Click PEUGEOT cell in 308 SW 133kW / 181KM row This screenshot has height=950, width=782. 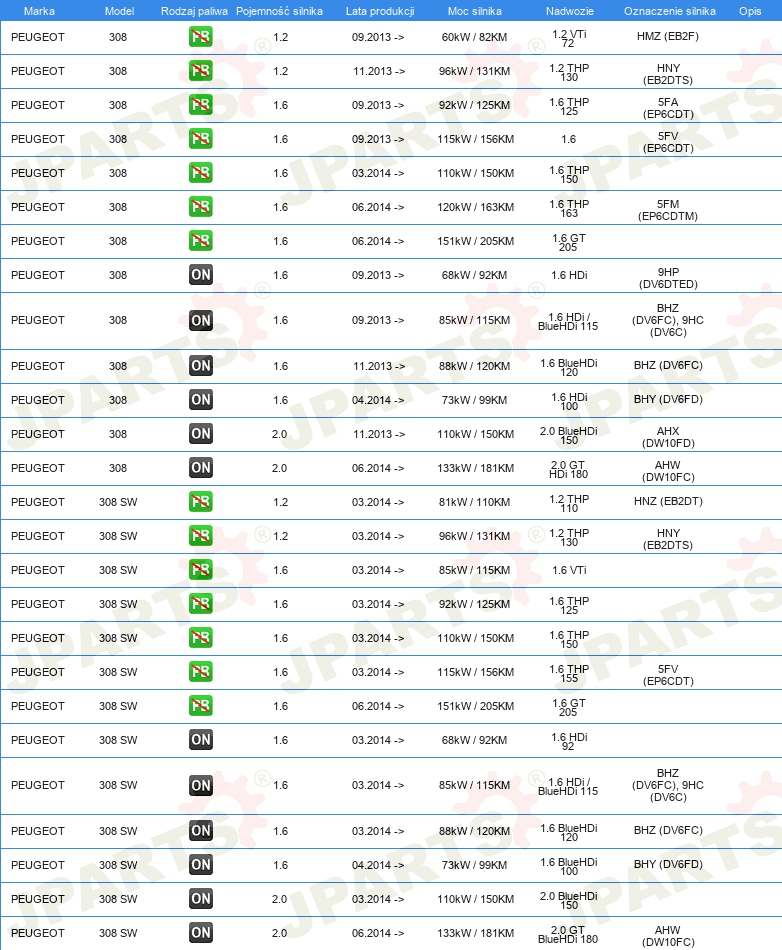pyautogui.click(x=38, y=934)
